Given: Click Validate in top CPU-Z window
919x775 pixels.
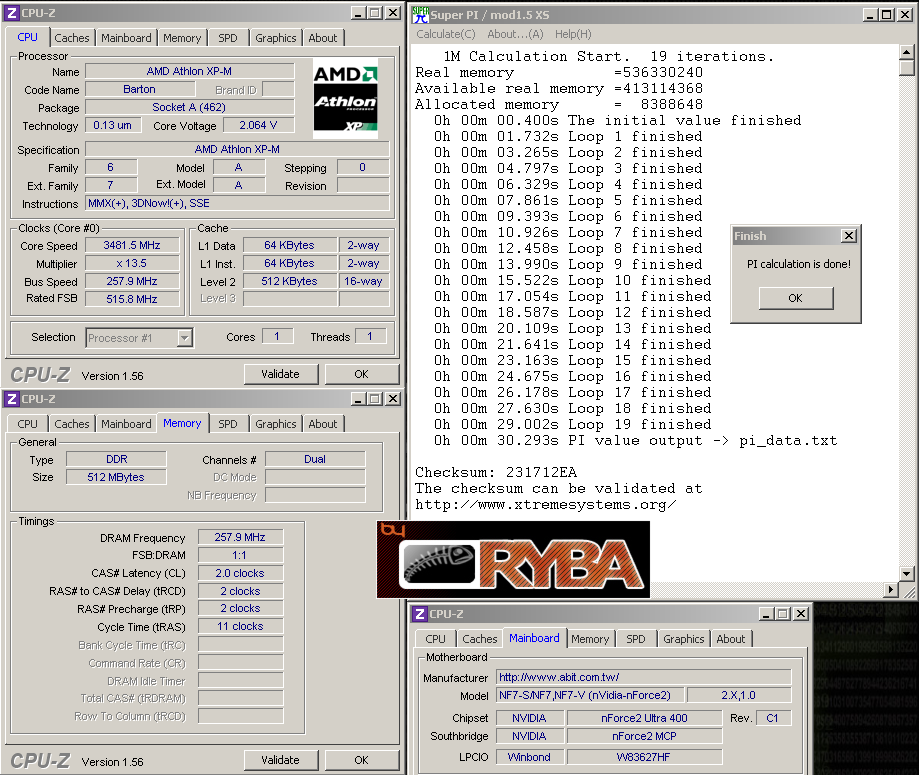Looking at the screenshot, I should coord(281,374).
